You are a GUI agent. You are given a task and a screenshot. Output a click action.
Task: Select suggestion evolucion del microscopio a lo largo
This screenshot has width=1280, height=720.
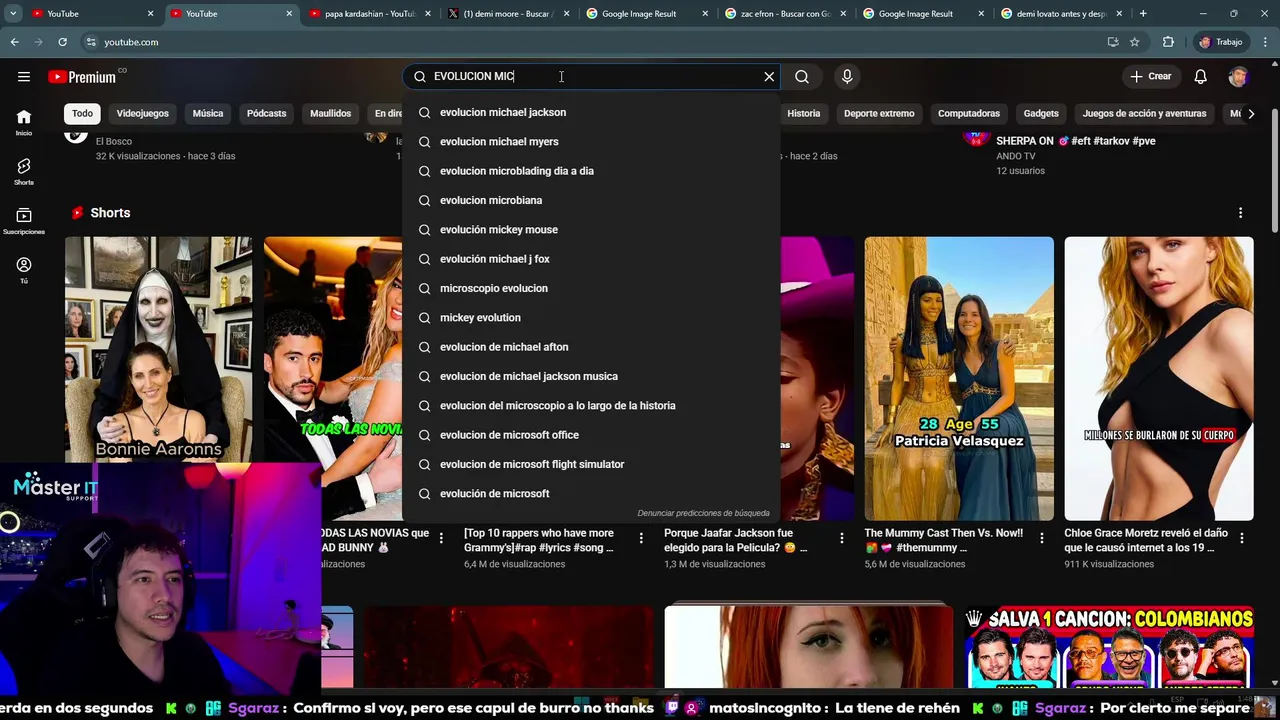(x=591, y=405)
